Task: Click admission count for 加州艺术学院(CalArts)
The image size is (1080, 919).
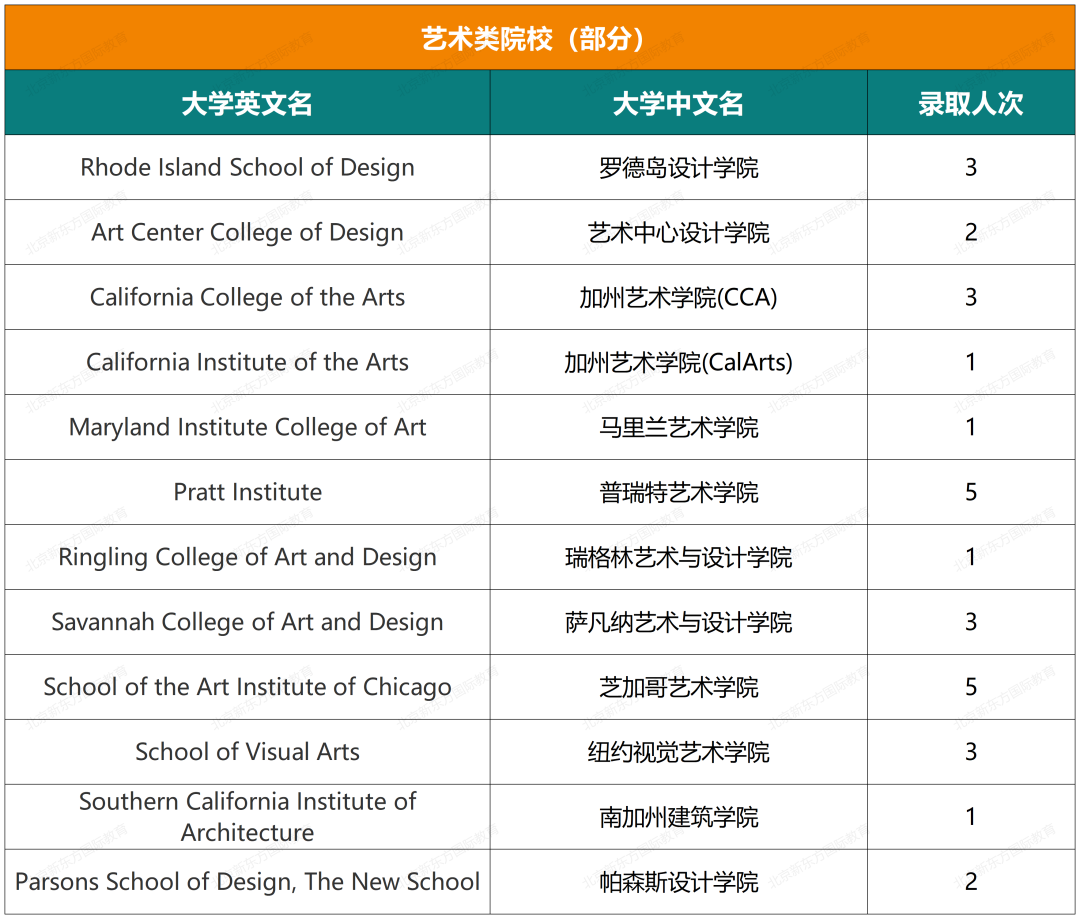Action: pyautogui.click(x=970, y=362)
